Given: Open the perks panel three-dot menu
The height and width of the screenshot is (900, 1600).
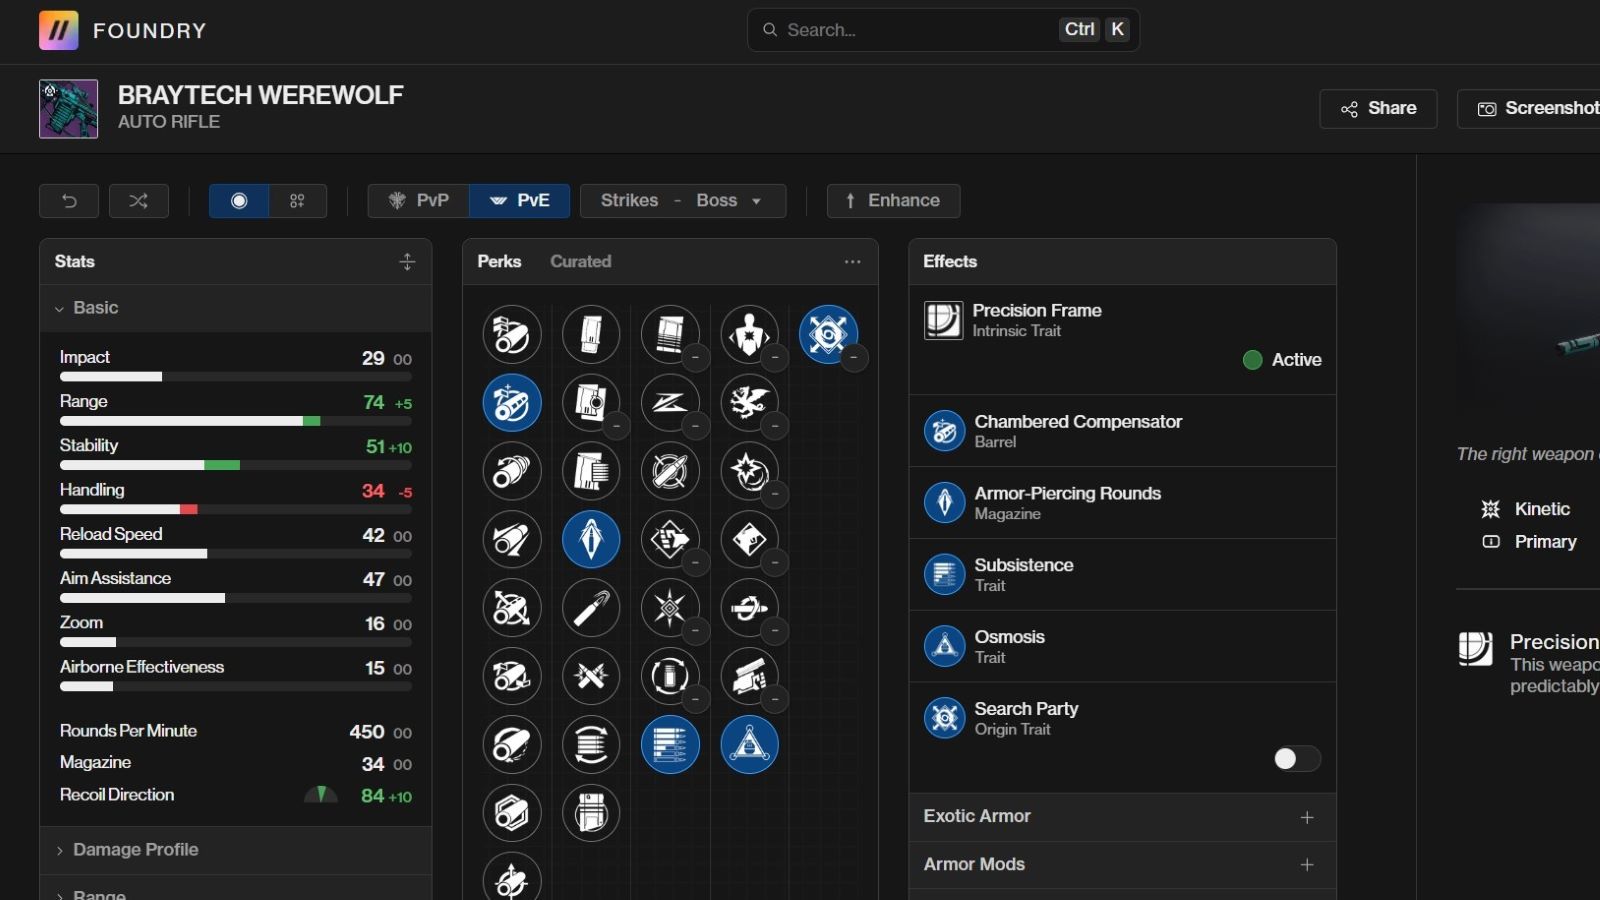Looking at the screenshot, I should pos(852,262).
